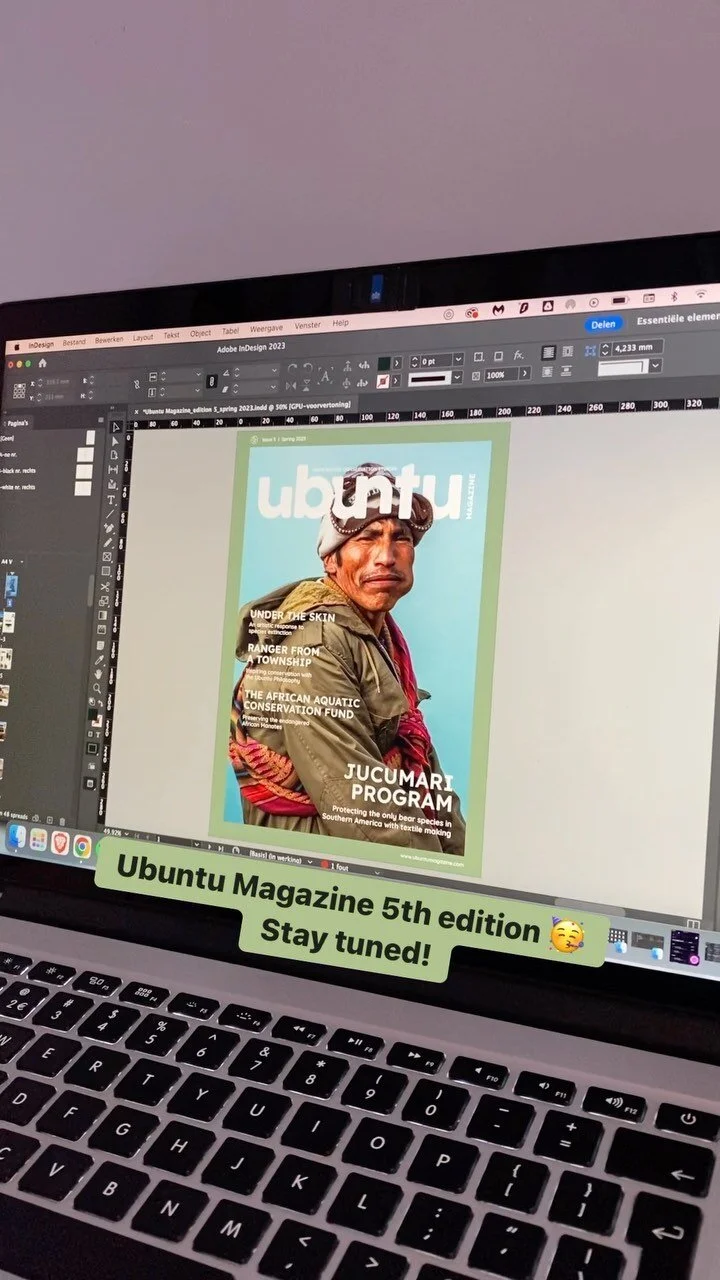
Task: Select the Rectangle Frame tool
Action: click(107, 557)
